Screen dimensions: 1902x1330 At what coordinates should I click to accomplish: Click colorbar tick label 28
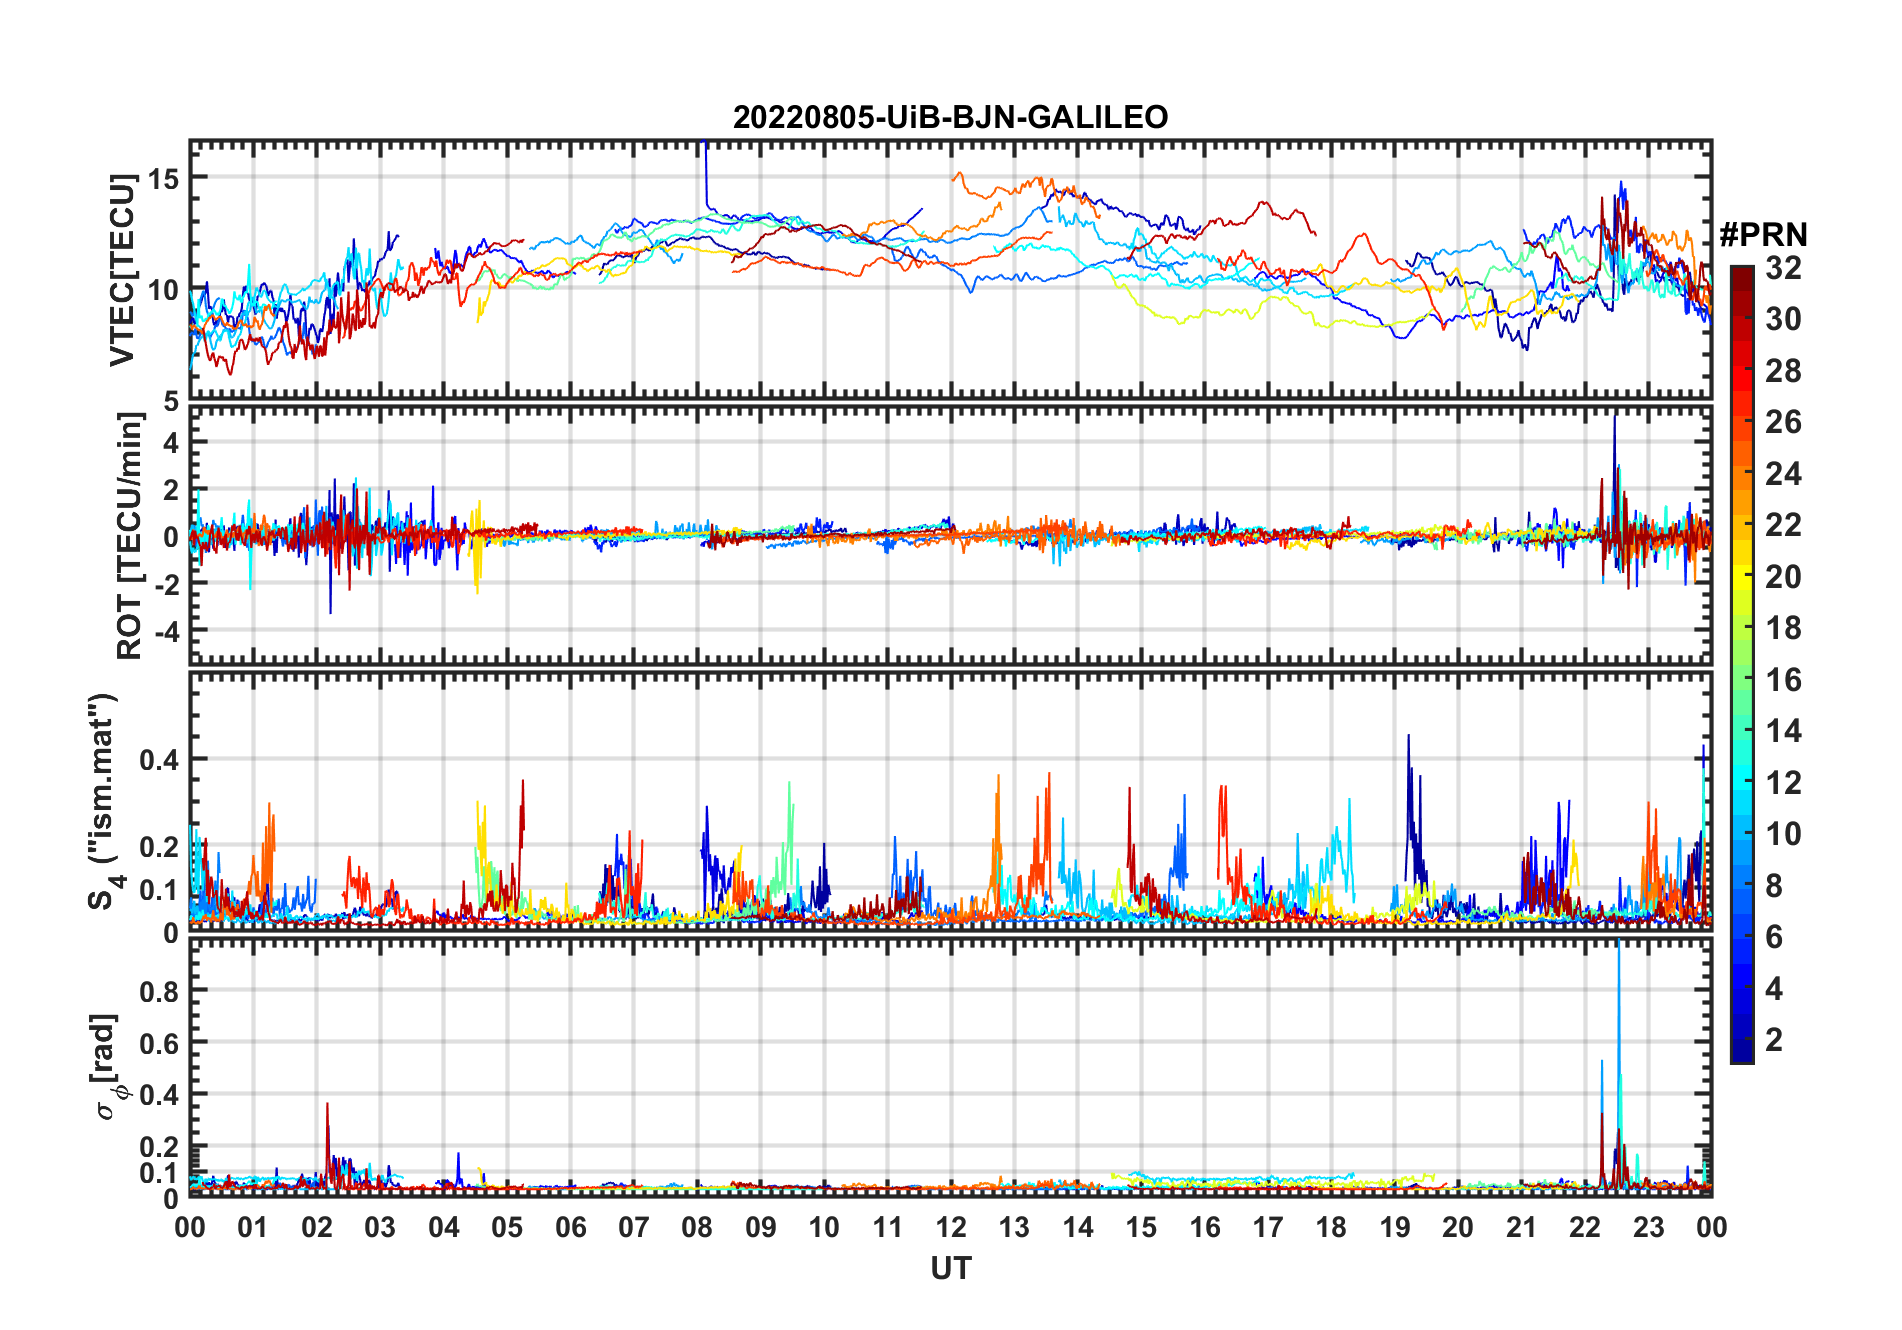coord(1783,370)
